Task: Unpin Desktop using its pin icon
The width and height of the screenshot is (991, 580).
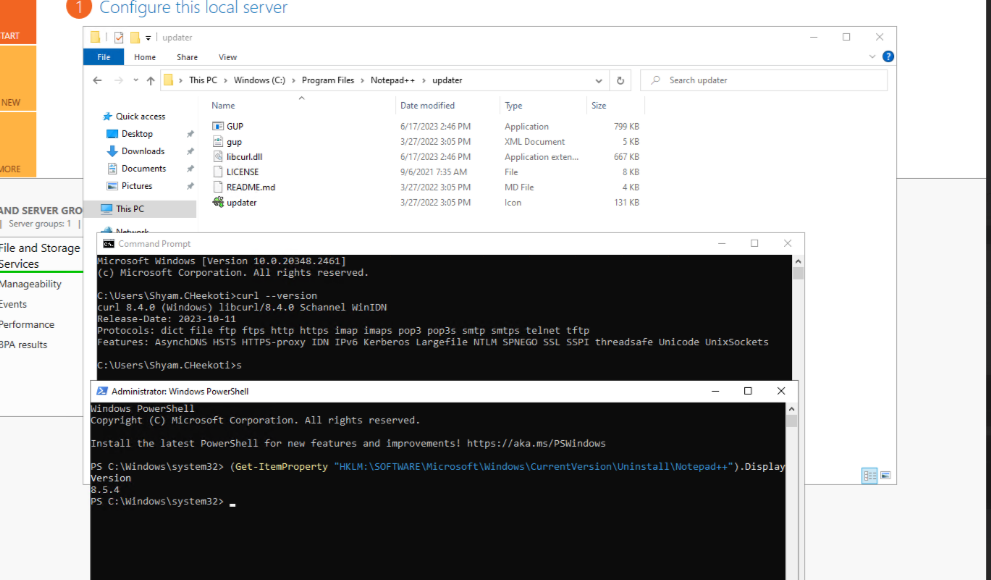Action: coord(190,134)
